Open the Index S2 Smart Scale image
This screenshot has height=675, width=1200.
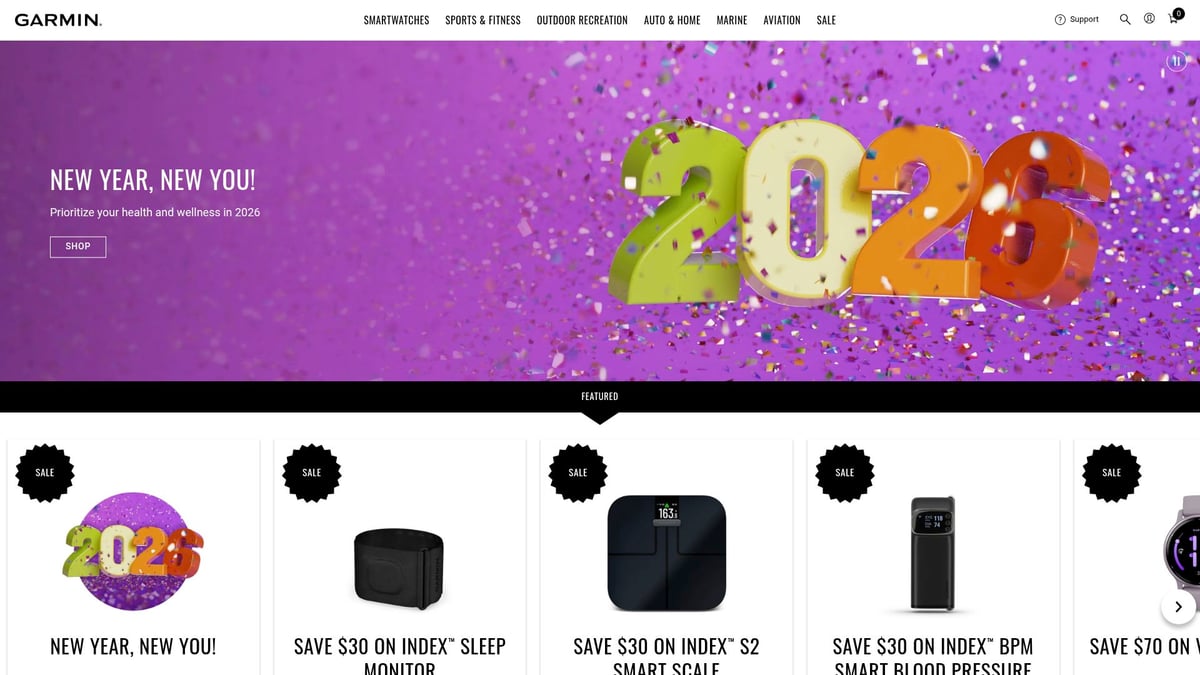666,553
